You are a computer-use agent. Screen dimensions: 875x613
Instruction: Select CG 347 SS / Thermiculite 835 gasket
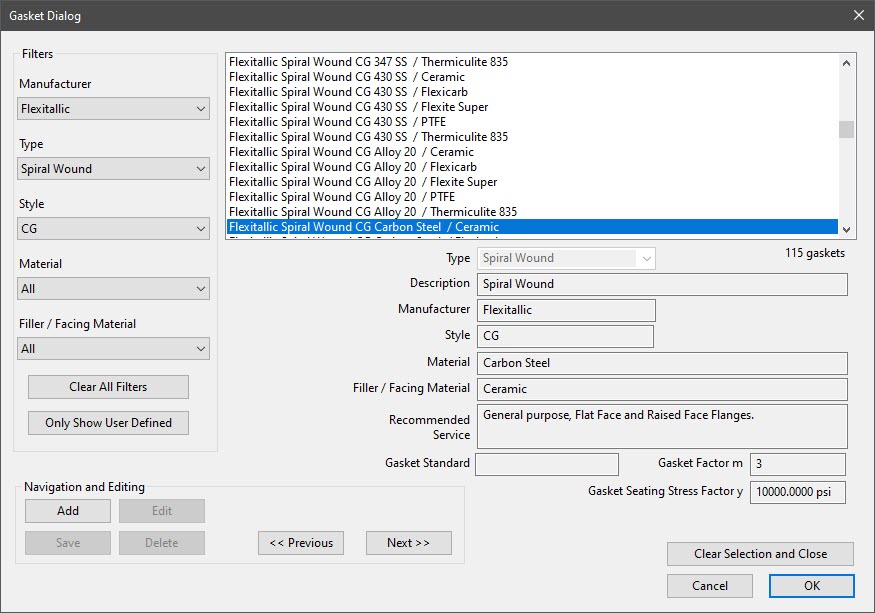532,61
